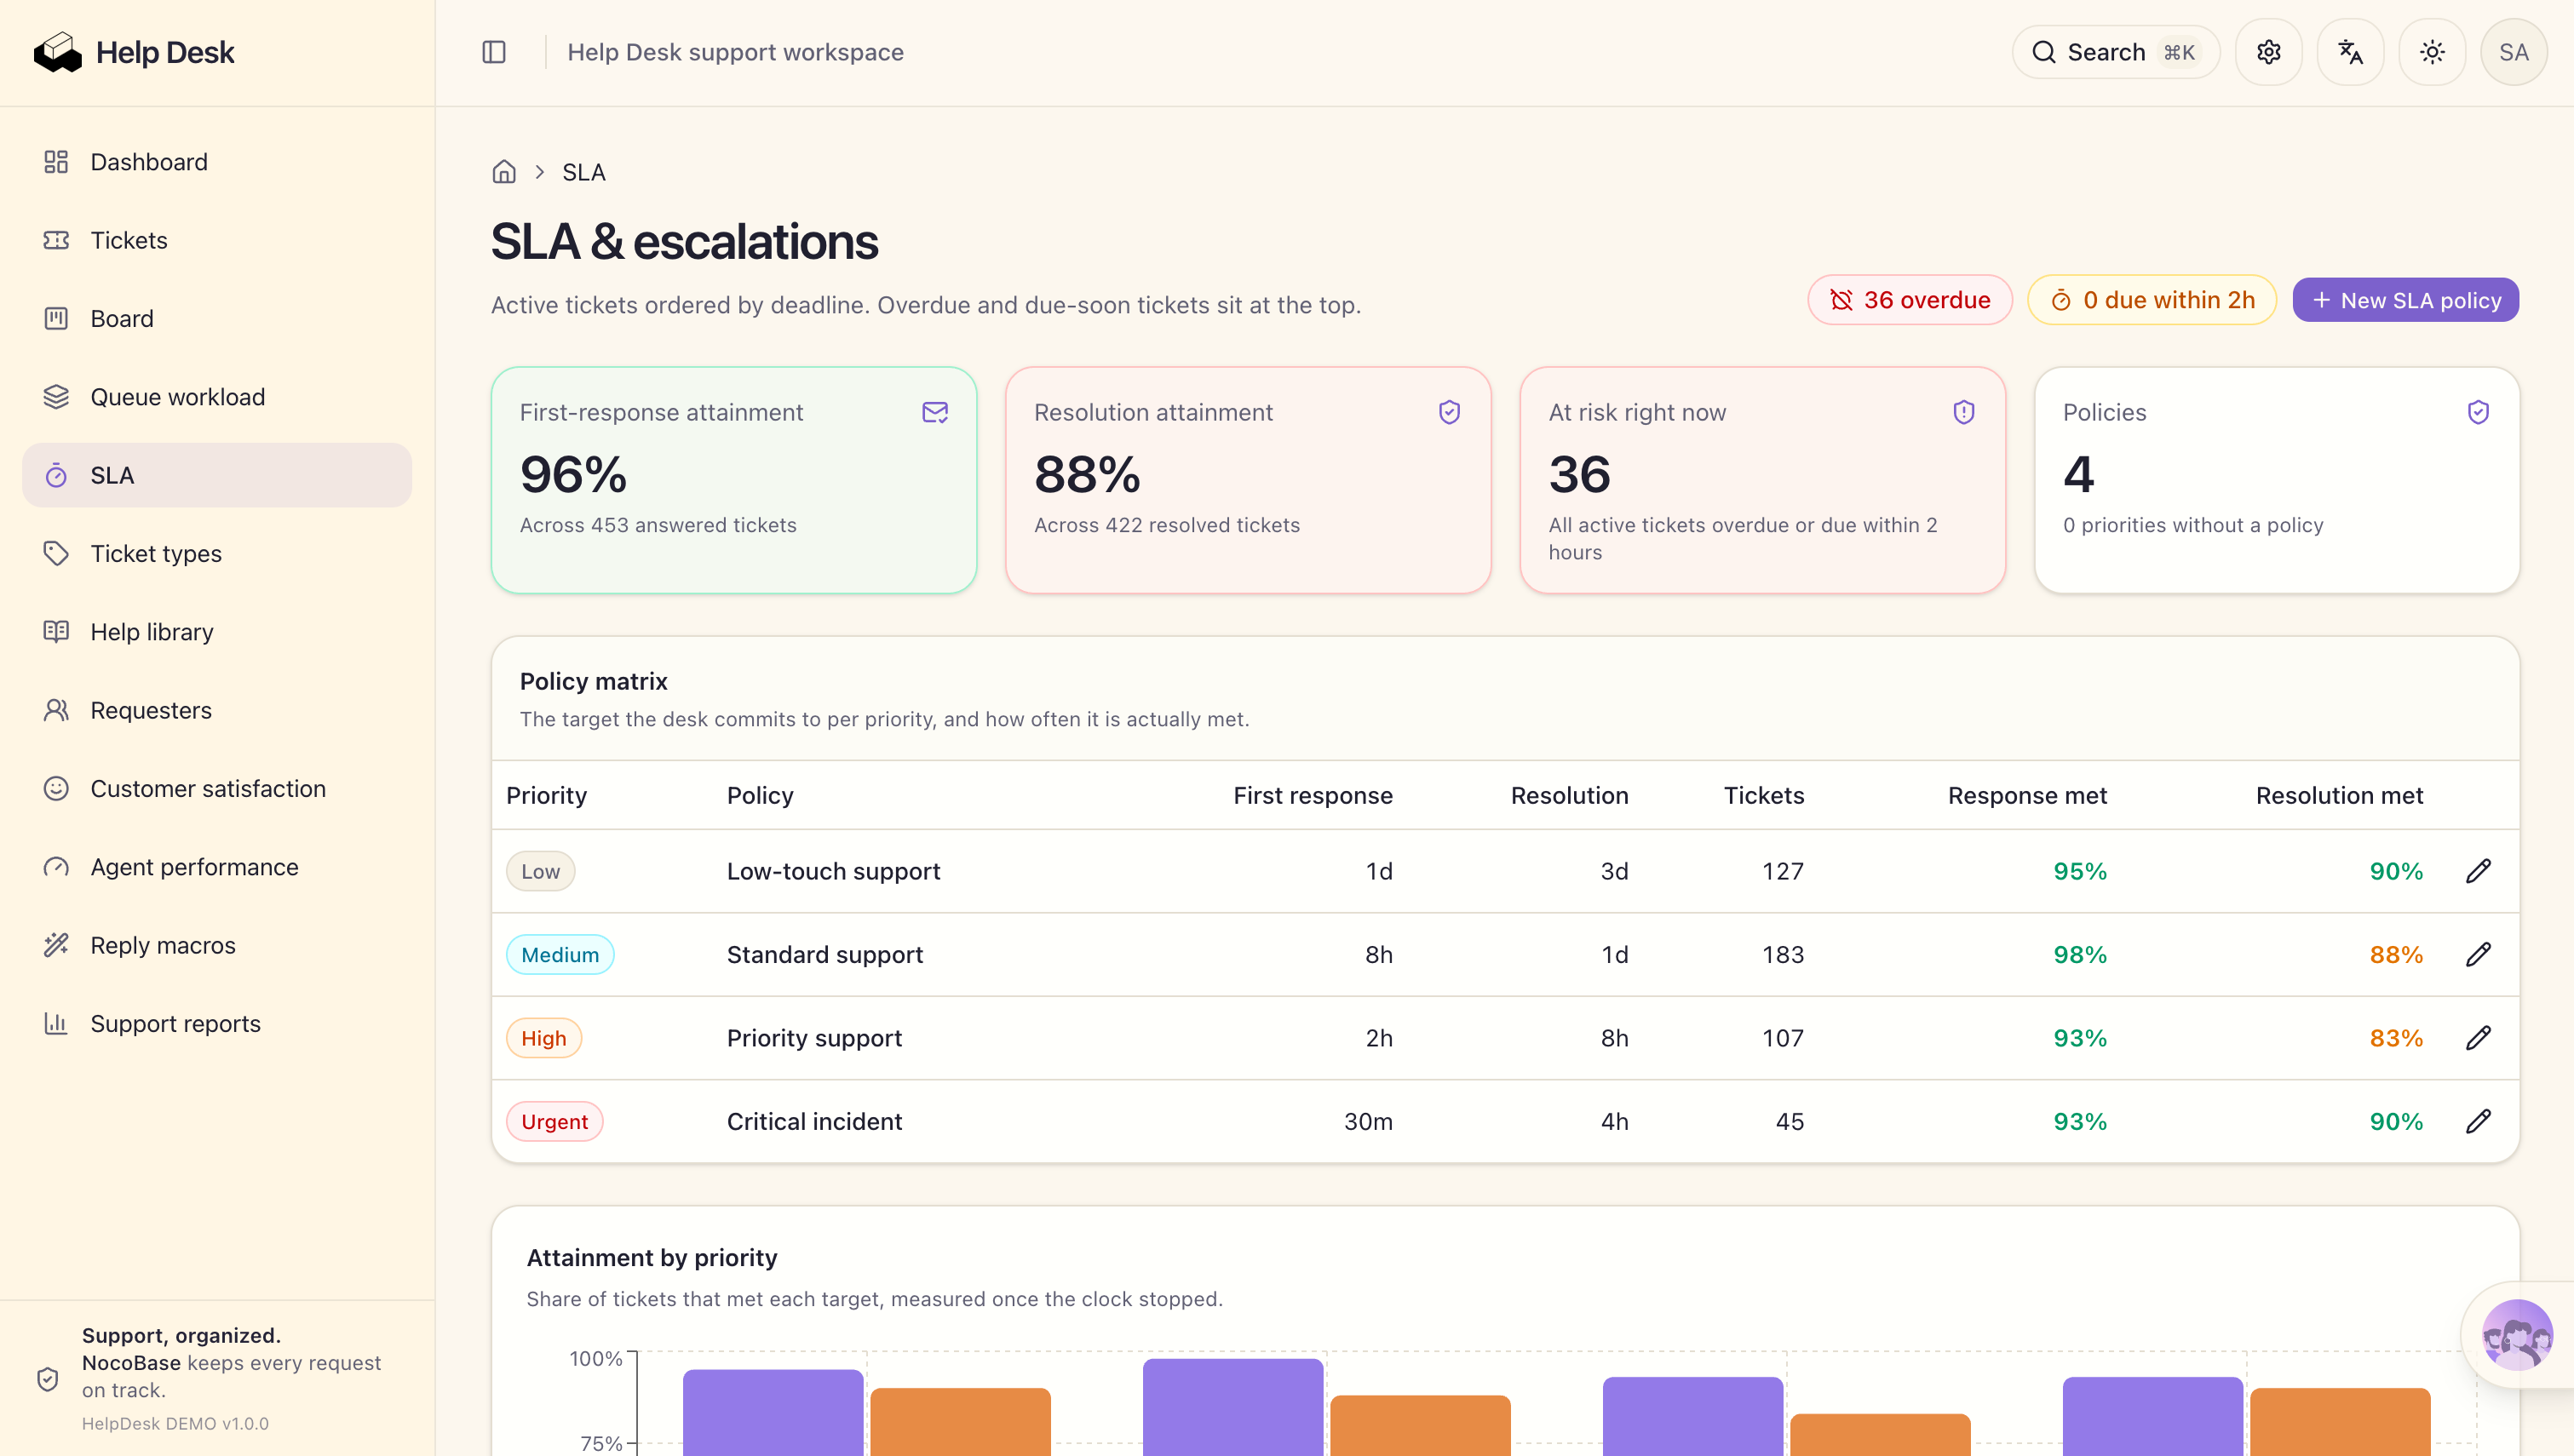Click the 0 due within 2h badge
Image resolution: width=2574 pixels, height=1456 pixels.
point(2152,300)
